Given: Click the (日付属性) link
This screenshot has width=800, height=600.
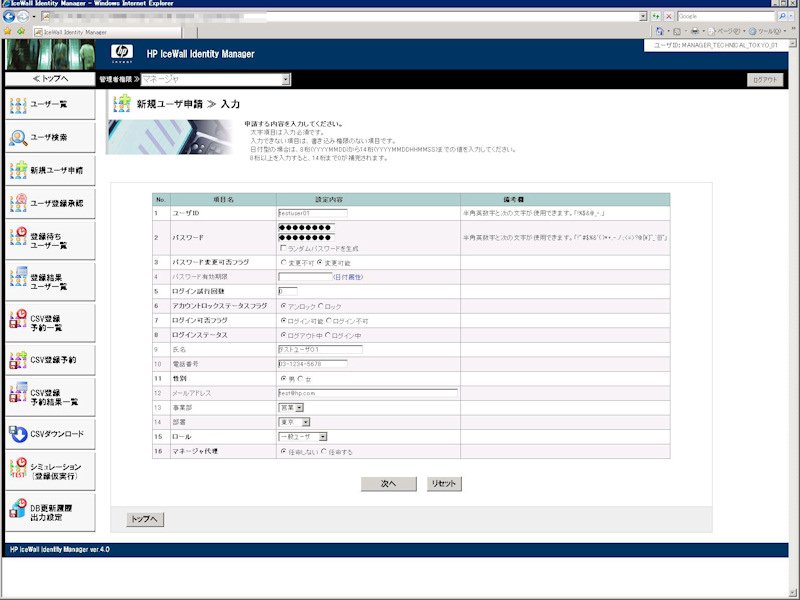Looking at the screenshot, I should pos(348,277).
